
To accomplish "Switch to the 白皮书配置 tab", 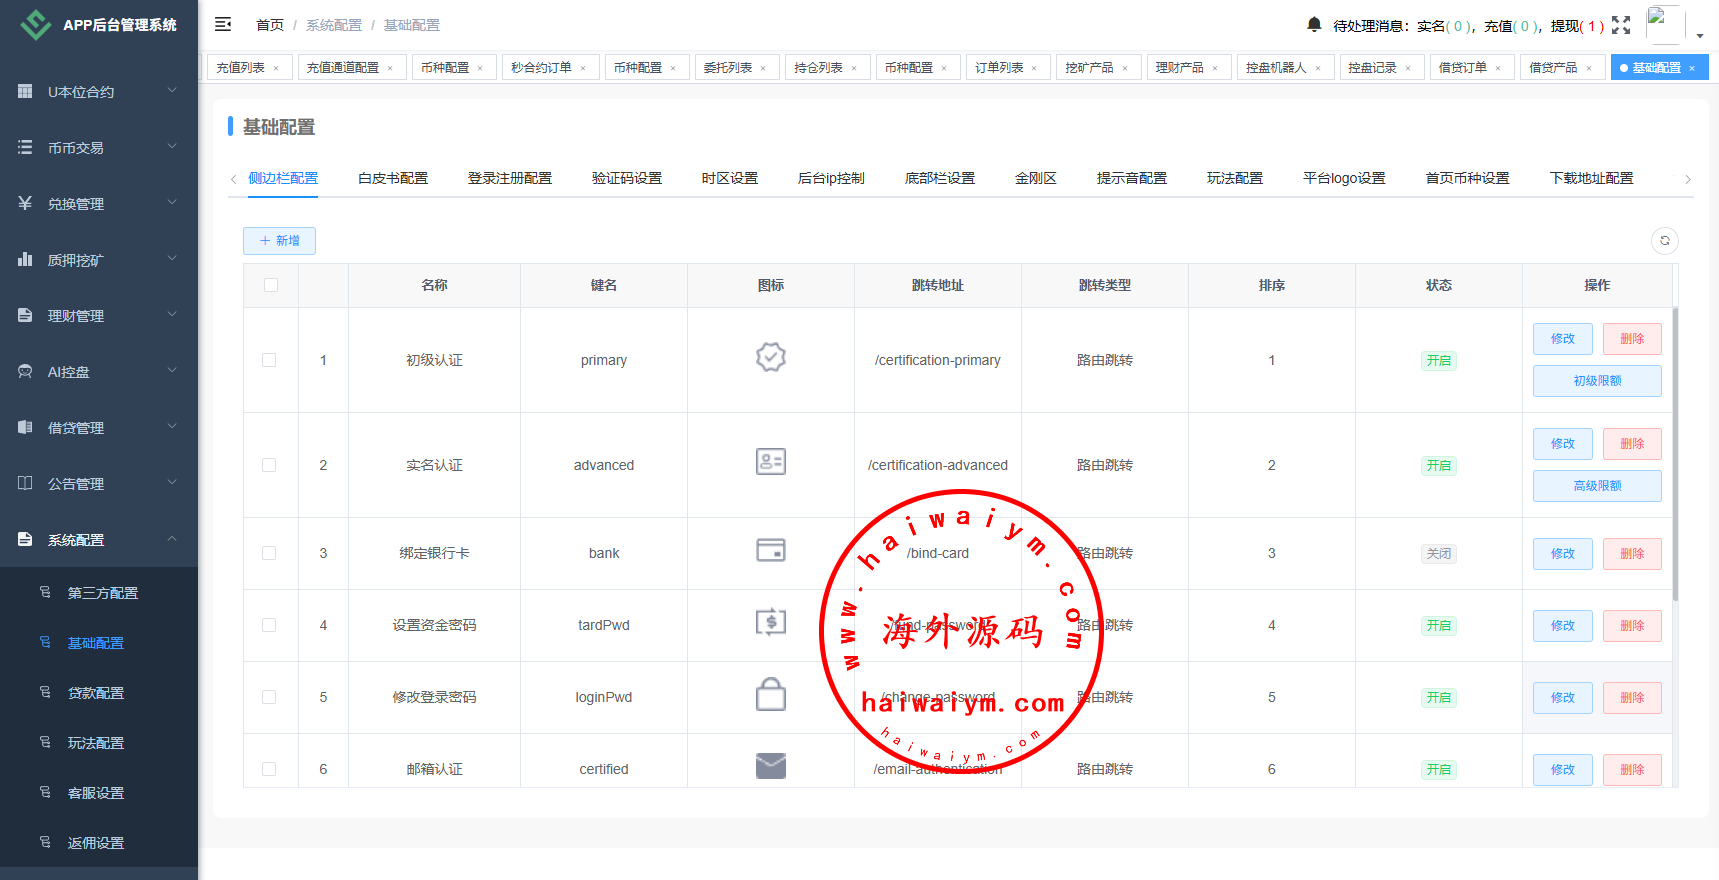I will pos(392,178).
